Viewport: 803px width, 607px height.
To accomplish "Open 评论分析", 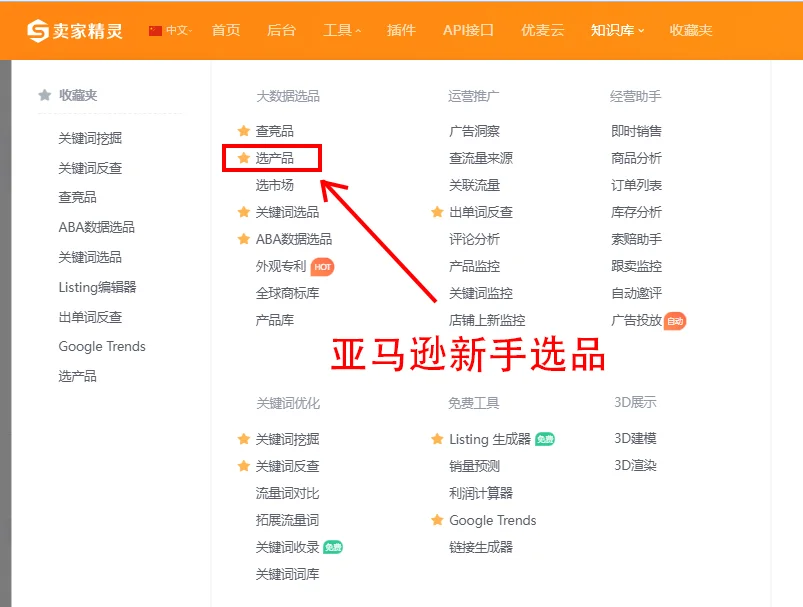I will point(474,239).
